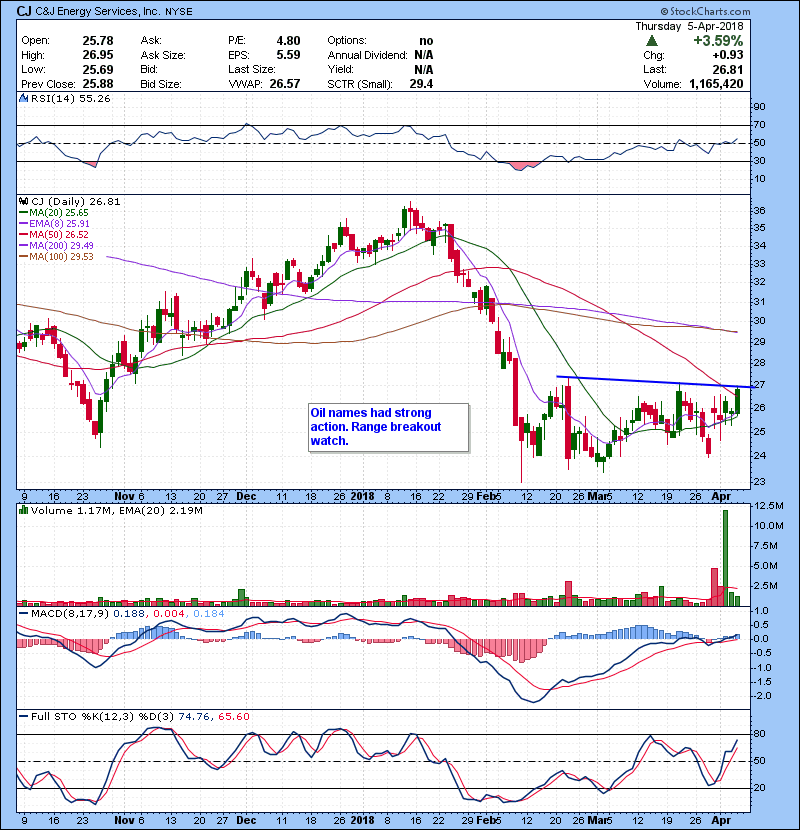Image resolution: width=800 pixels, height=830 pixels.
Task: Click the Options value no
Action: 426,41
